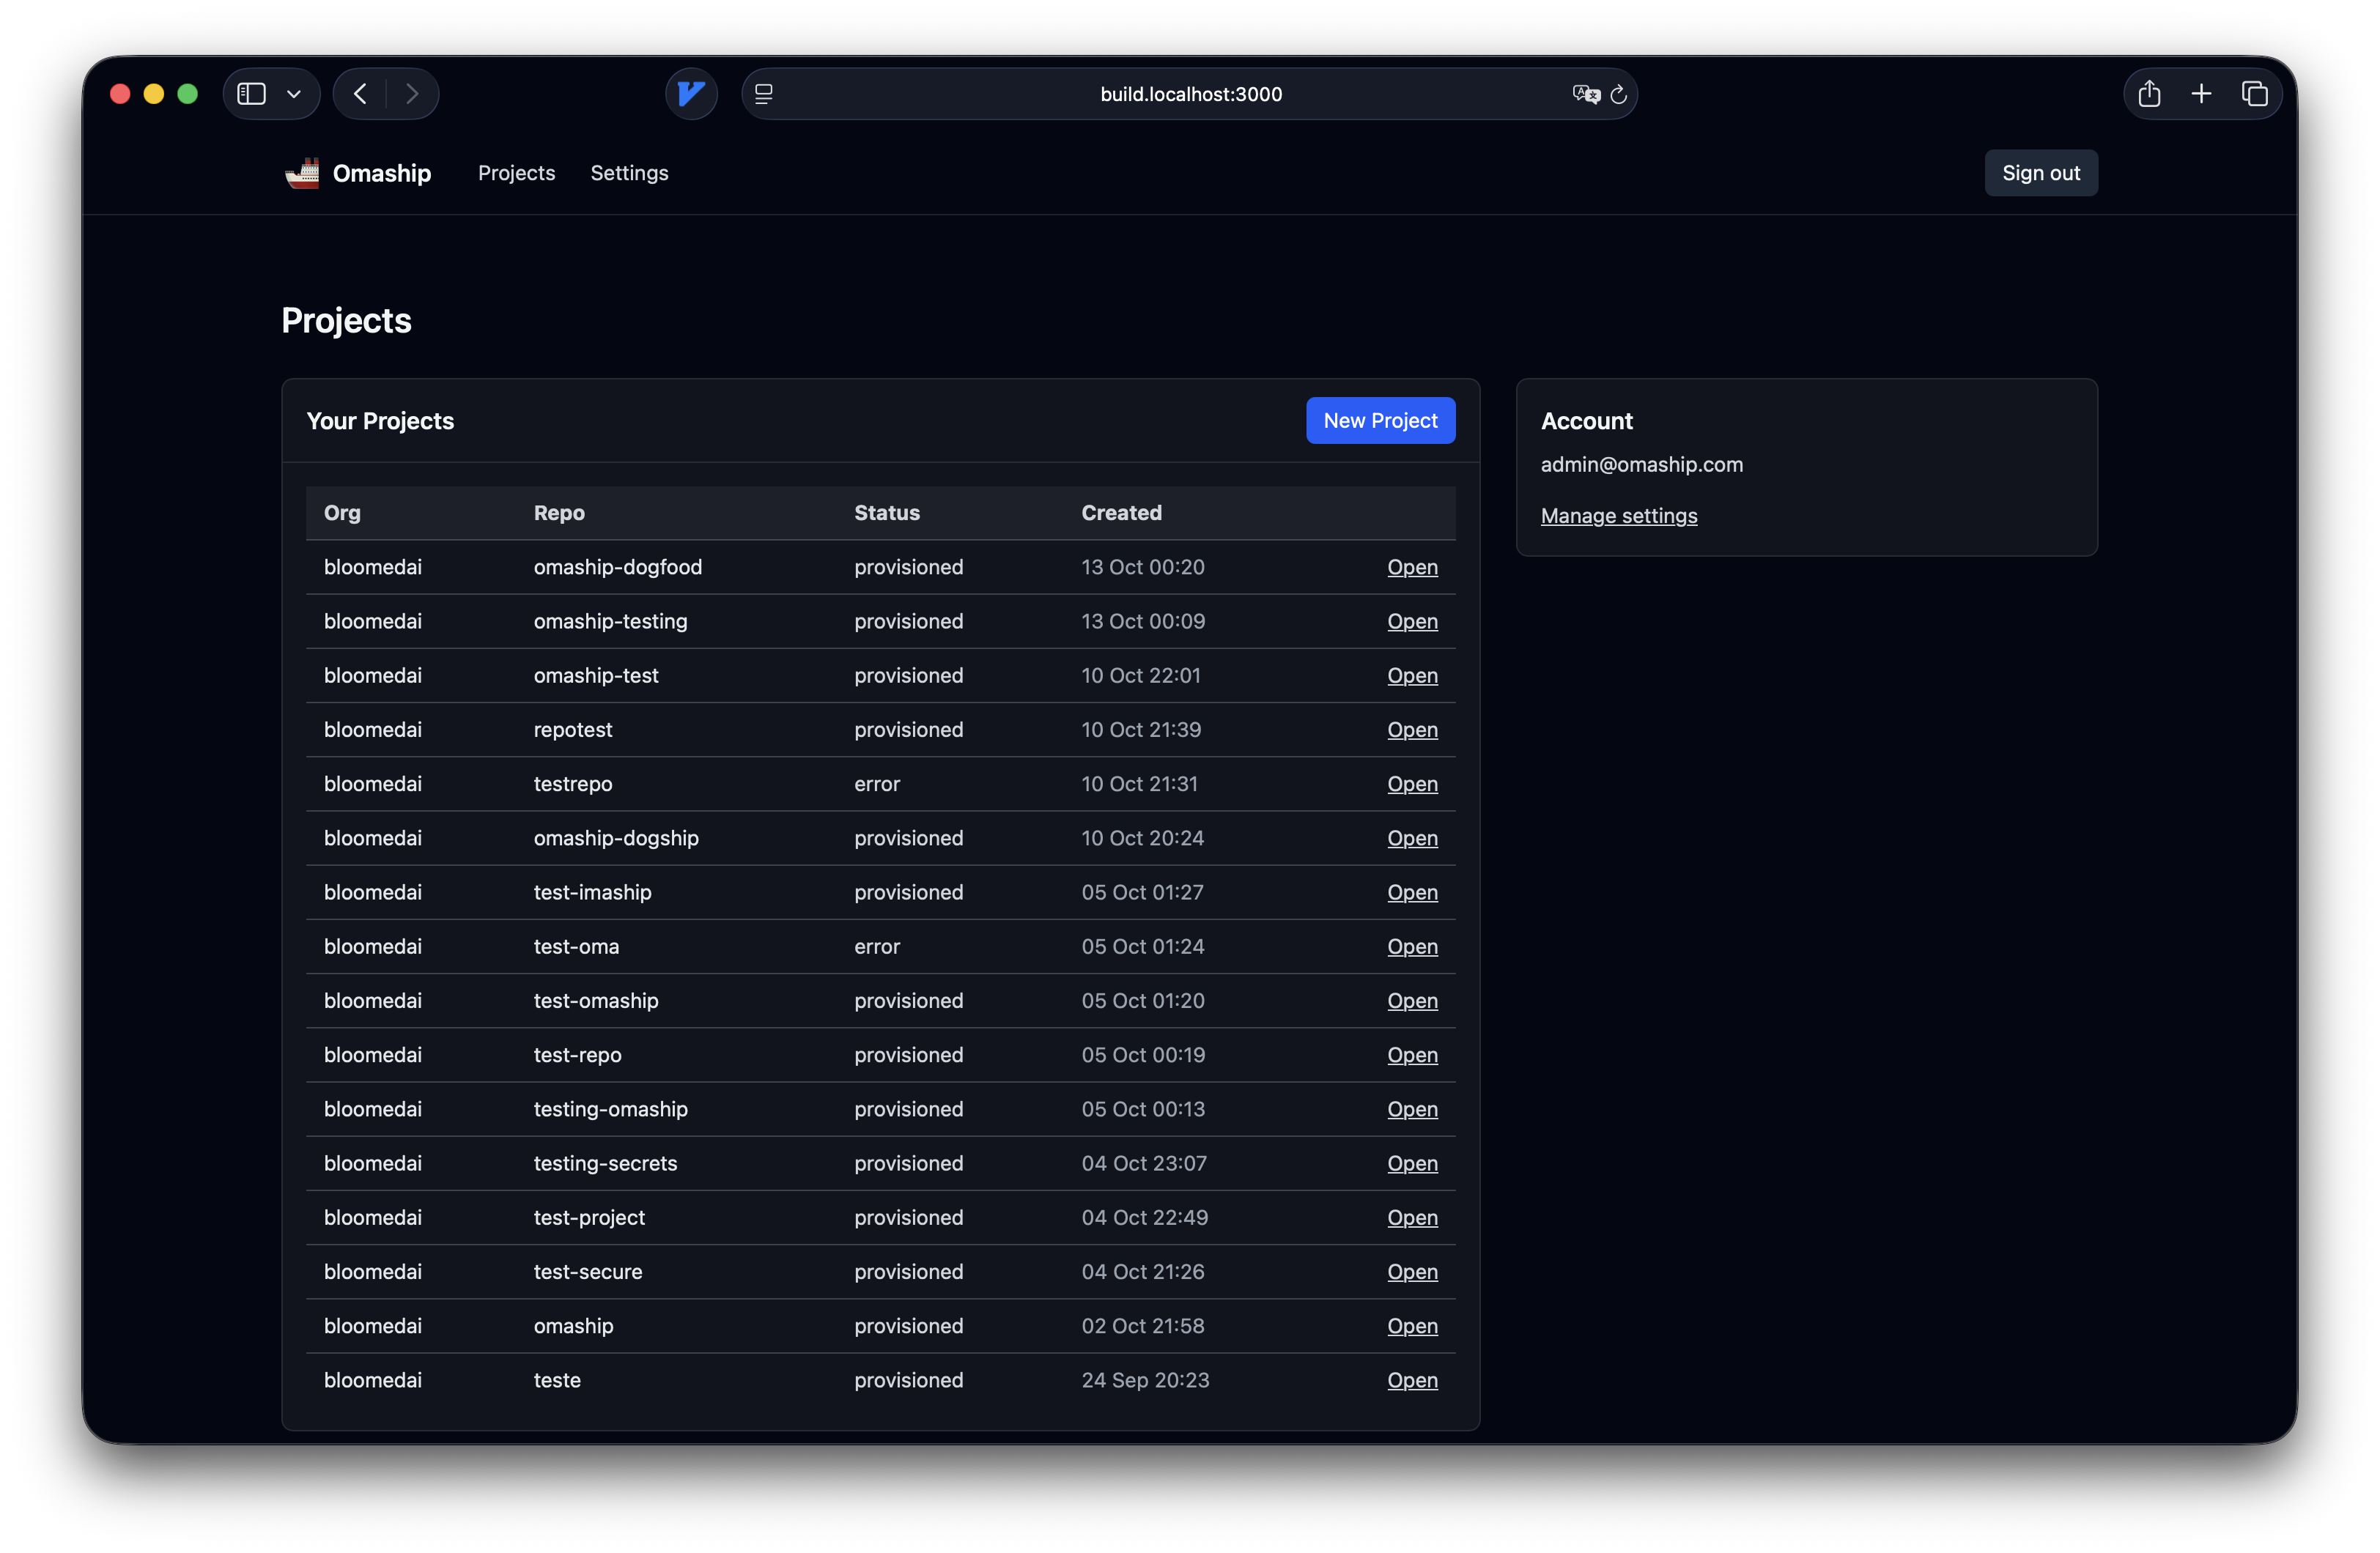This screenshot has height=1553, width=2380.
Task: Click the Sign out button
Action: 2040,173
